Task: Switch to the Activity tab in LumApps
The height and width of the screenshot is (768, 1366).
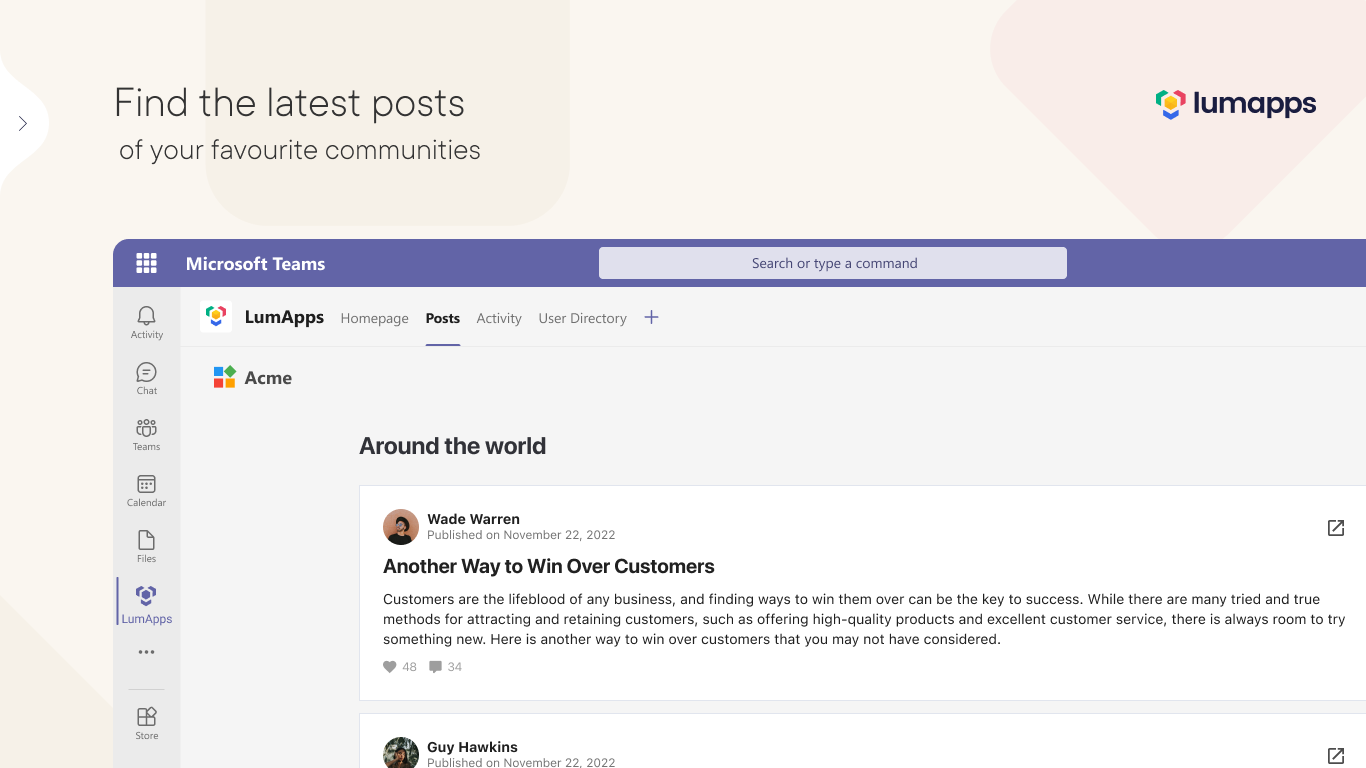Action: pos(499,318)
